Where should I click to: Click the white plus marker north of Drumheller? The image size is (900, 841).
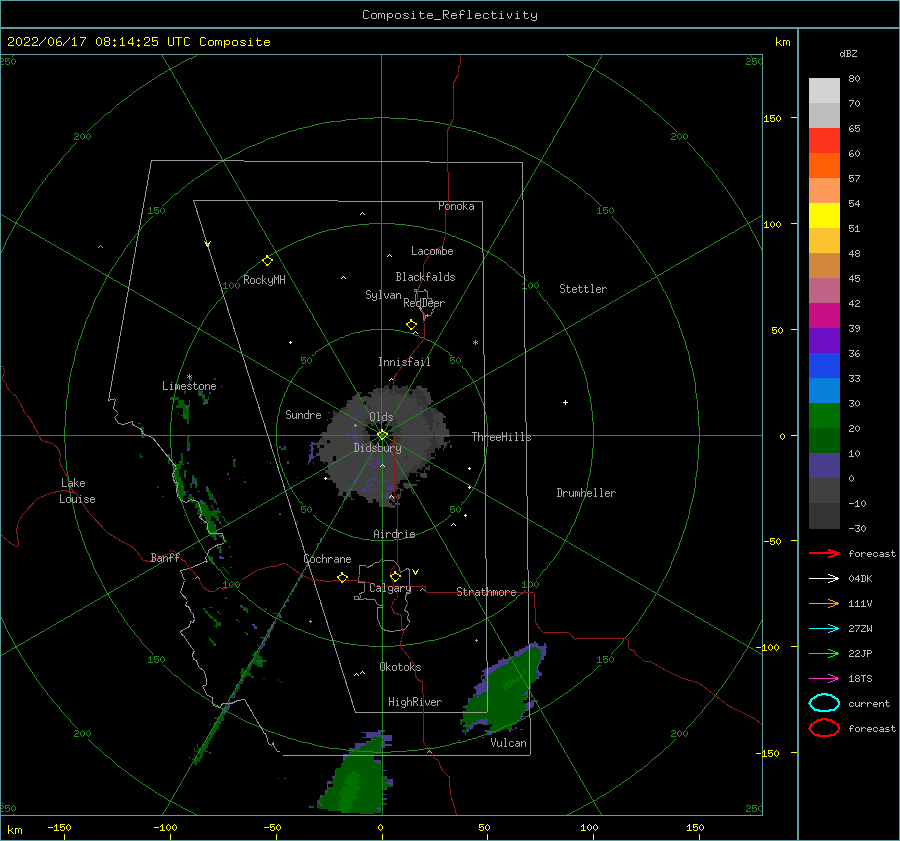(565, 402)
